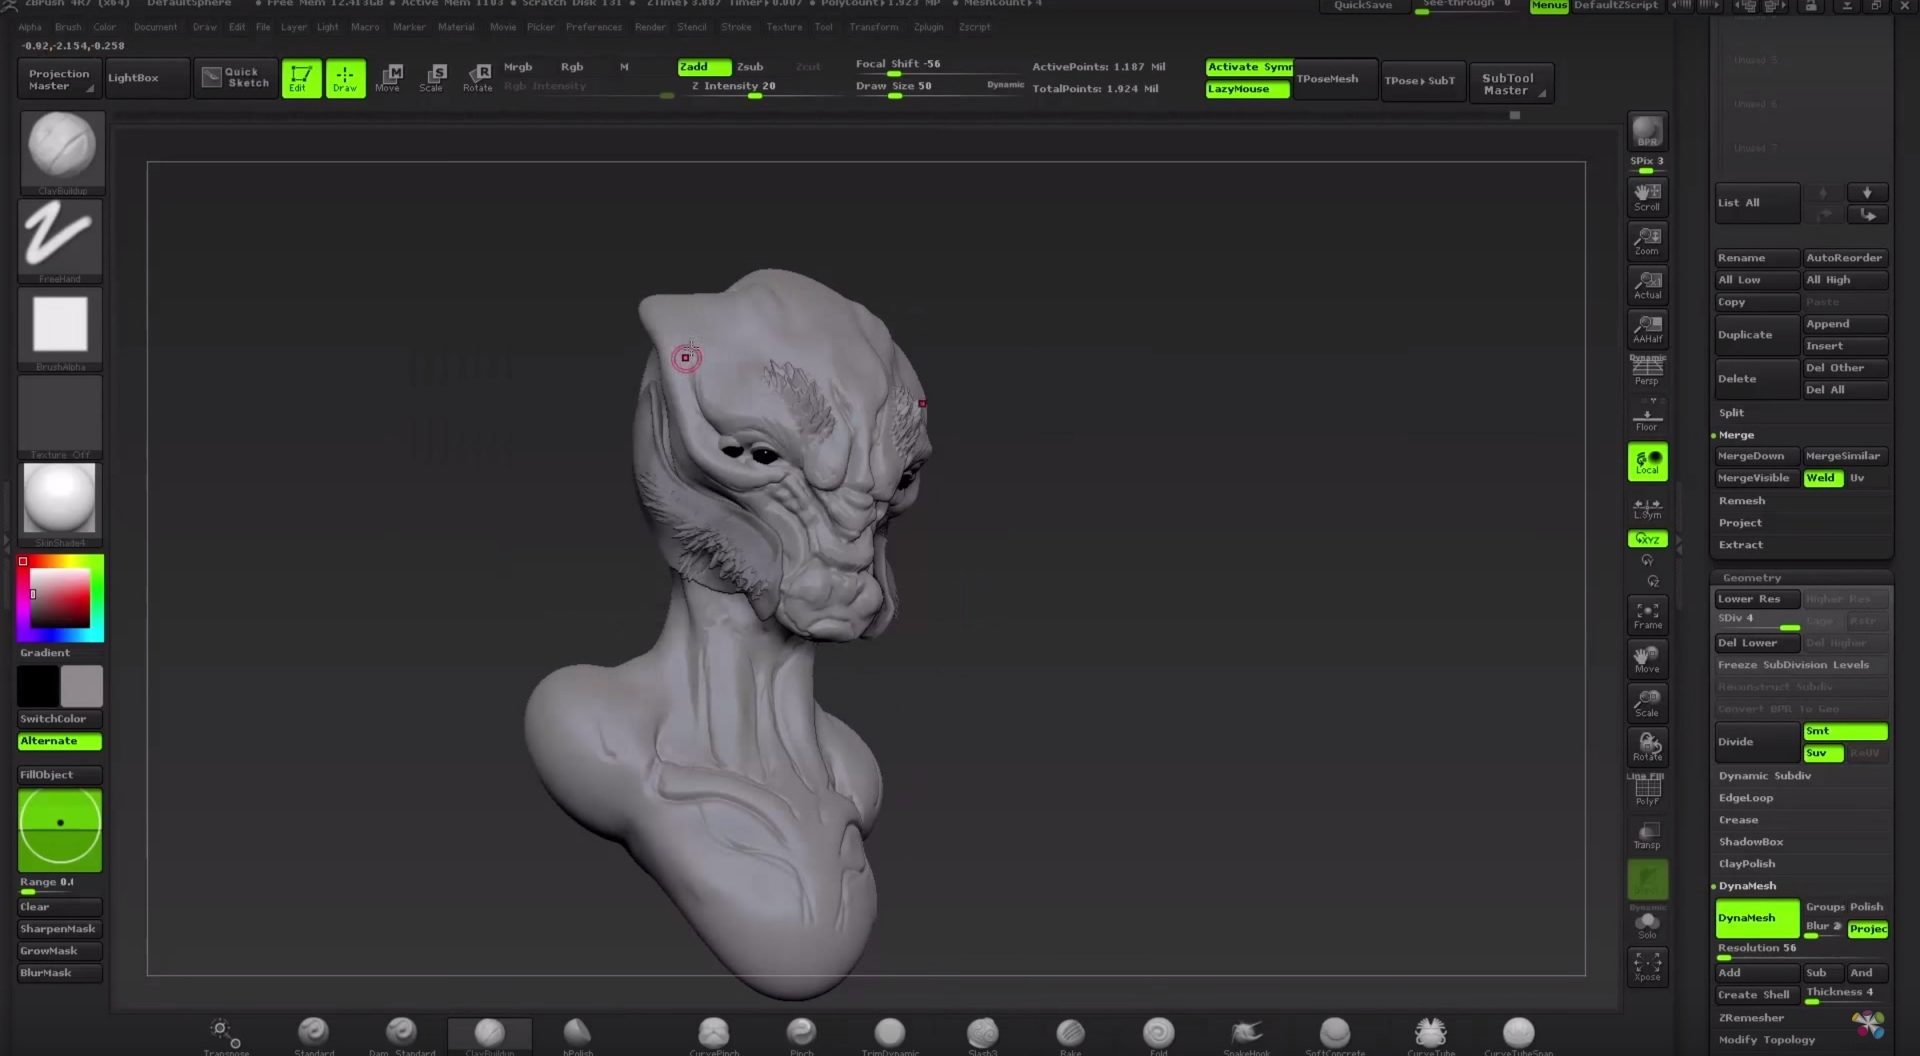
Task: Toggle the Mrgb channel button
Action: click(518, 67)
